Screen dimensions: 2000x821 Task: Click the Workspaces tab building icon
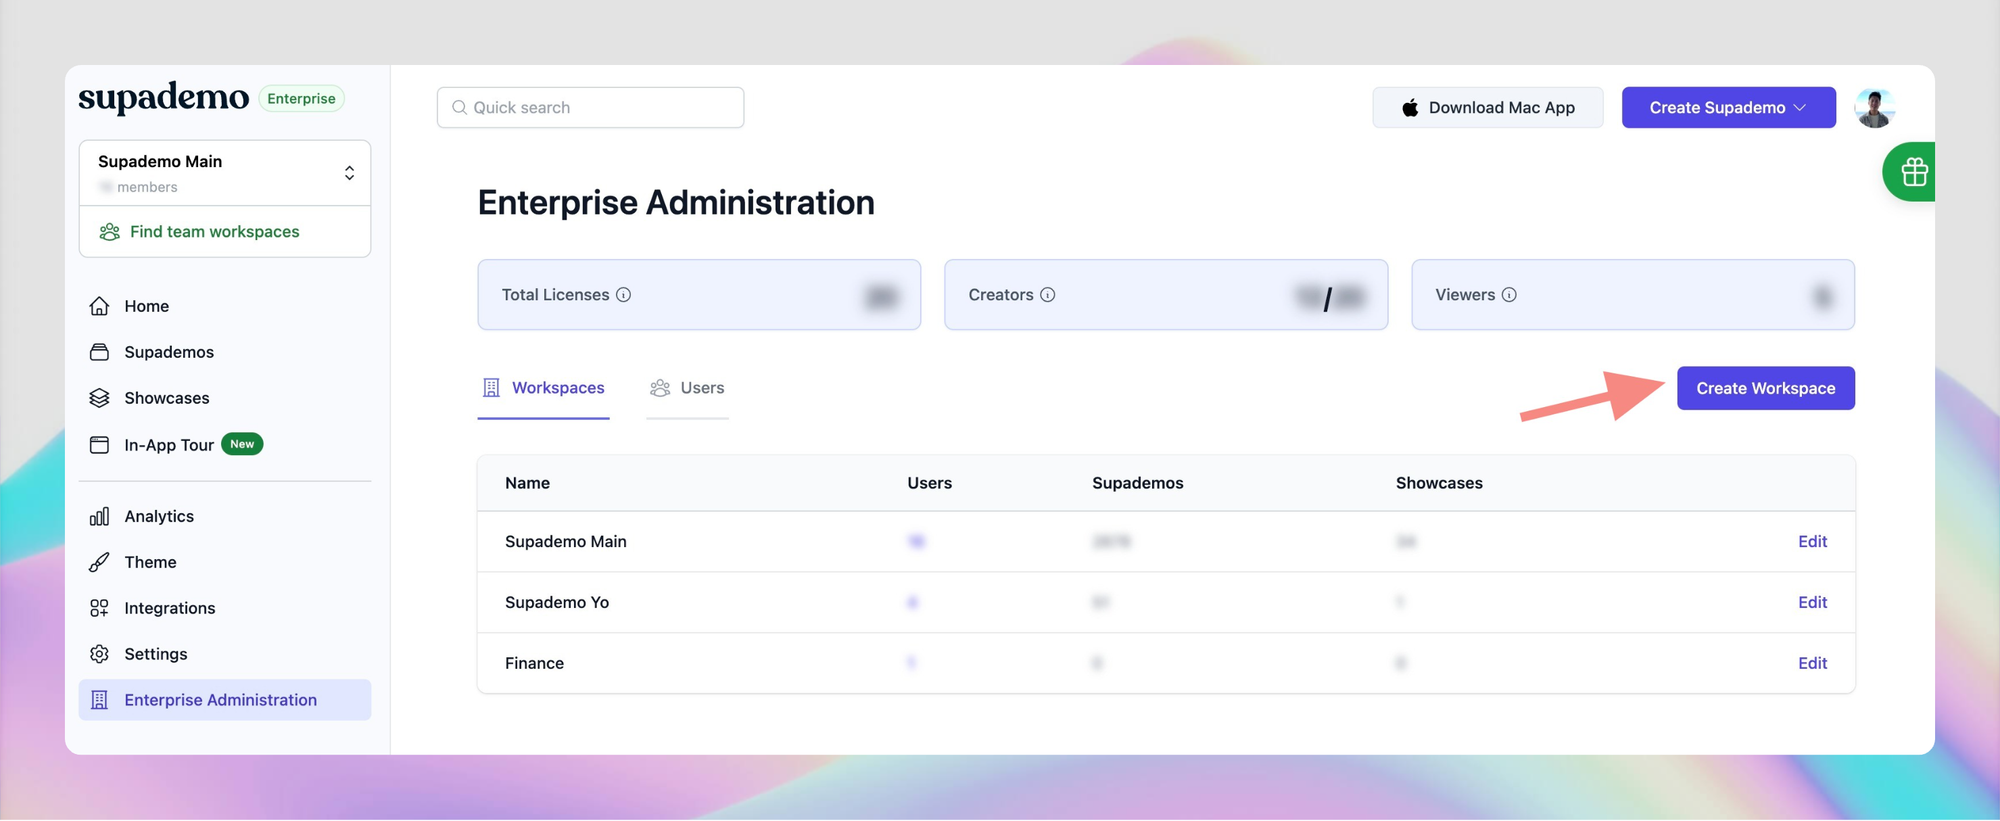point(491,388)
